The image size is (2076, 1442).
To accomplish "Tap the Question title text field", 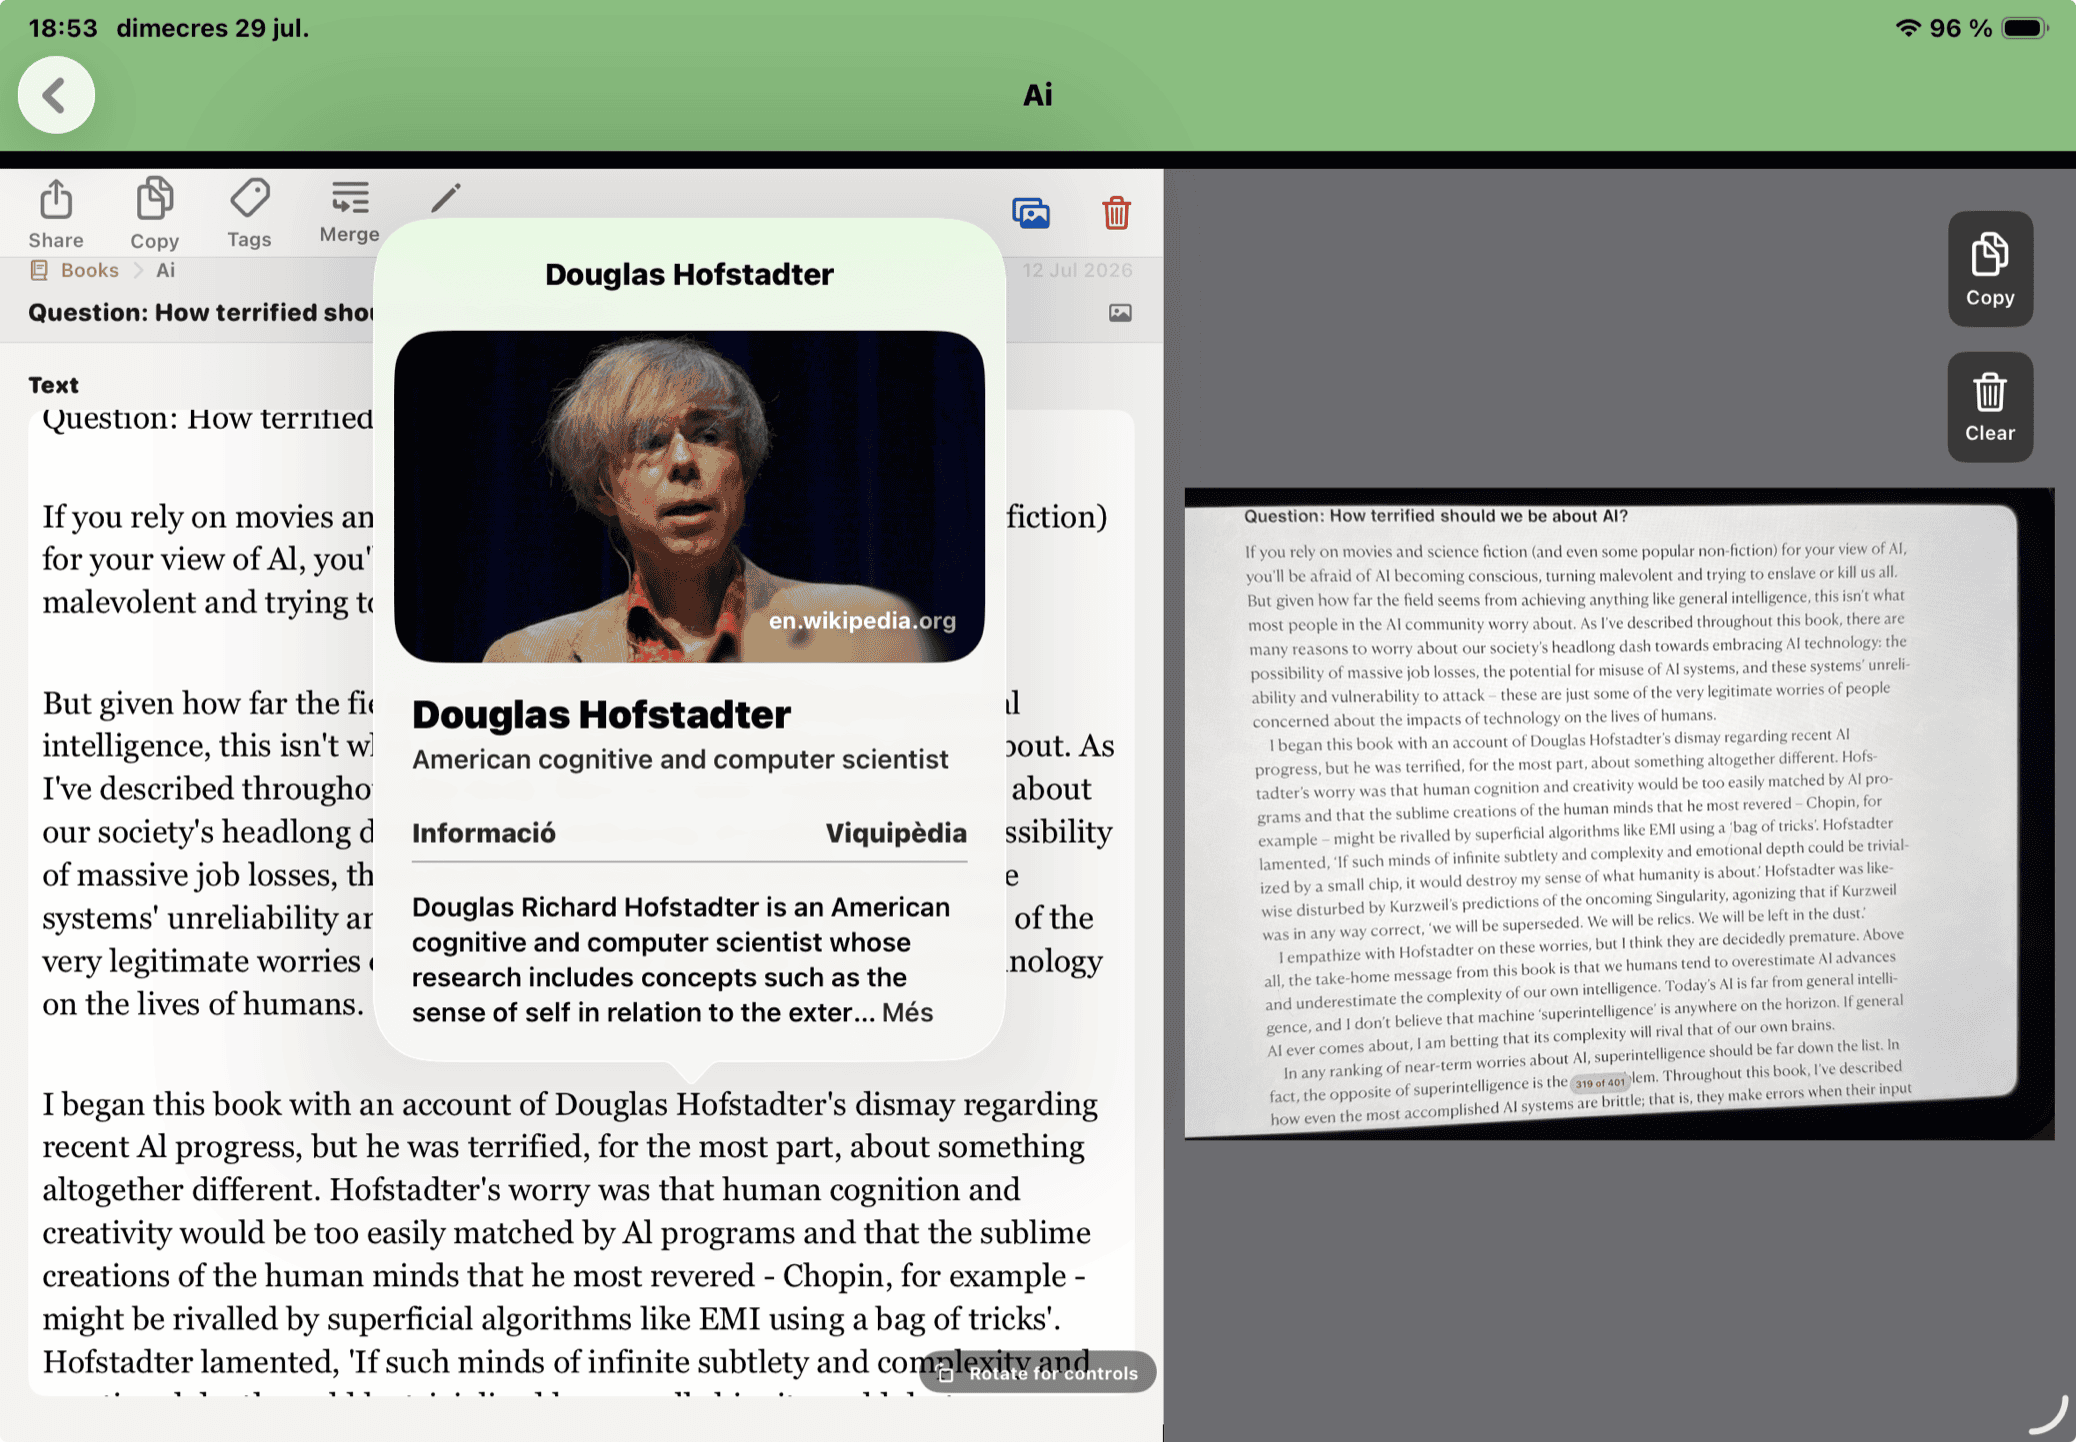I will click(200, 313).
